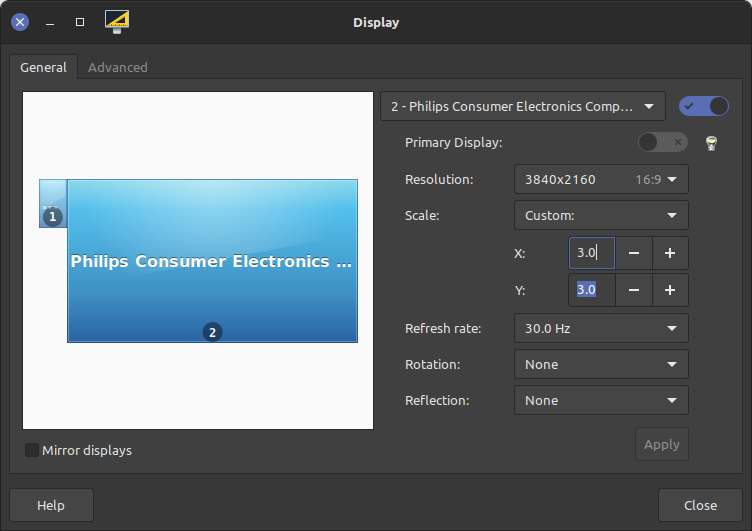The image size is (752, 531).
Task: Click the Apply button
Action: pyautogui.click(x=662, y=444)
